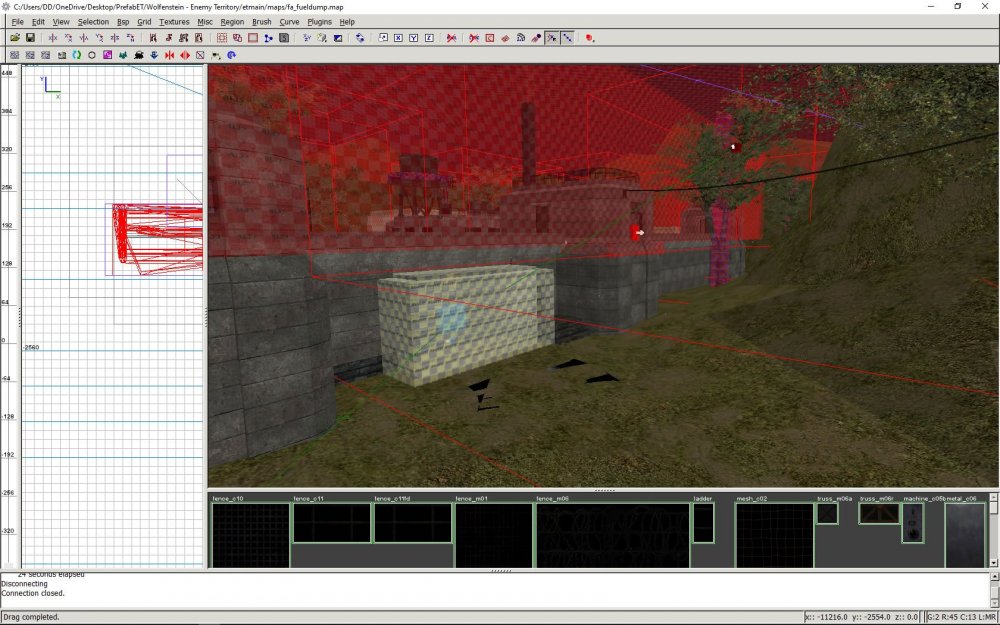The image size is (1000, 625).
Task: Click the x-axis Rotate icon
Action: [x=68, y=38]
